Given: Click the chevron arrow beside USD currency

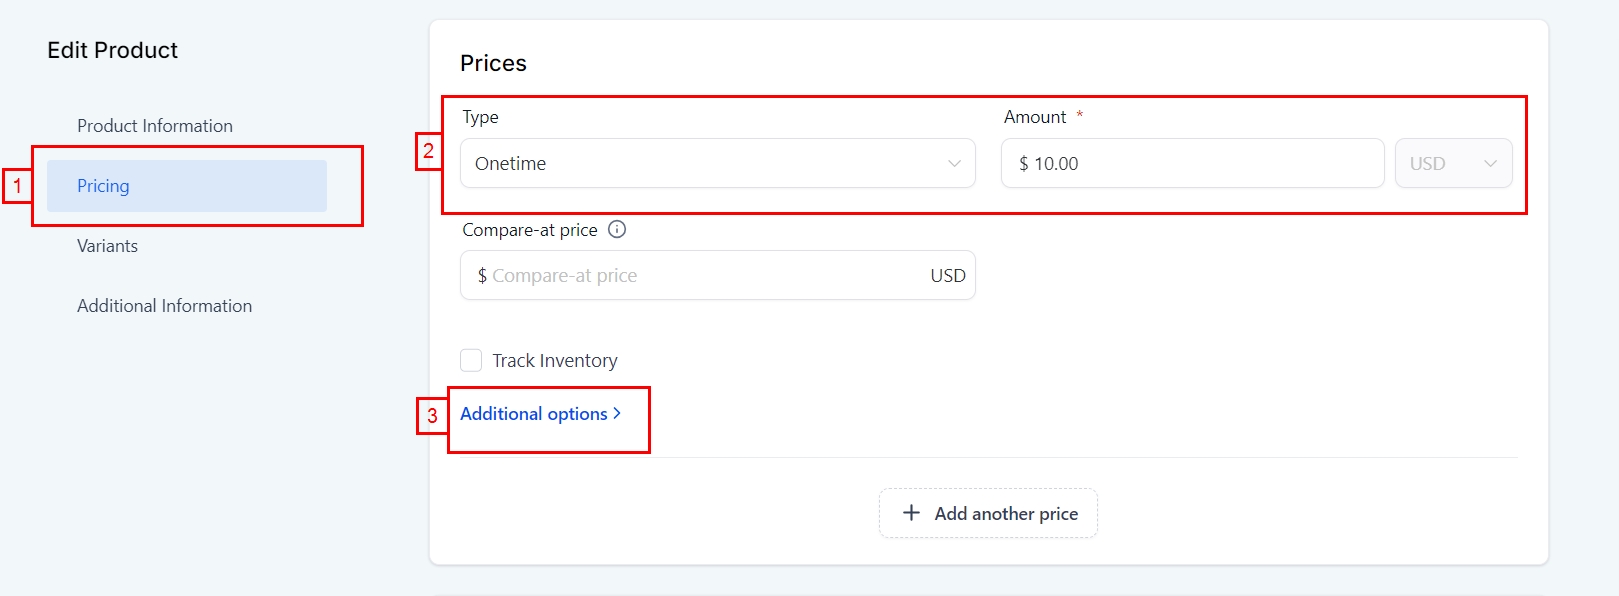Looking at the screenshot, I should [1490, 164].
